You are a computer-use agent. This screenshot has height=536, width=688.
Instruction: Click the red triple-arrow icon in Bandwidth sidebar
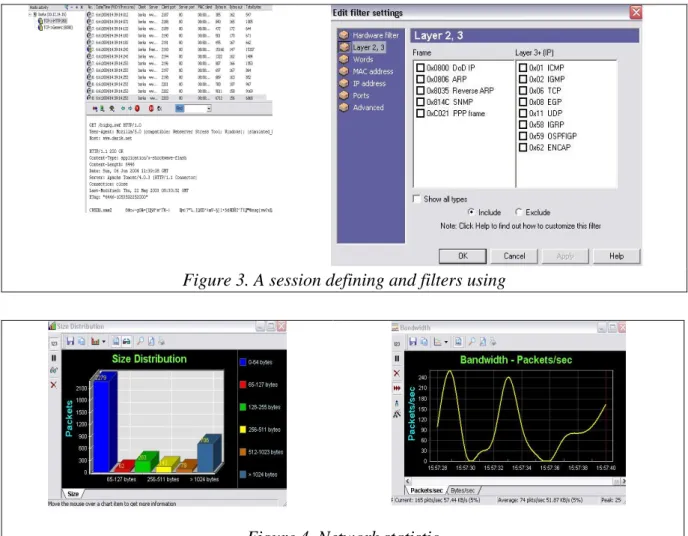(x=397, y=388)
